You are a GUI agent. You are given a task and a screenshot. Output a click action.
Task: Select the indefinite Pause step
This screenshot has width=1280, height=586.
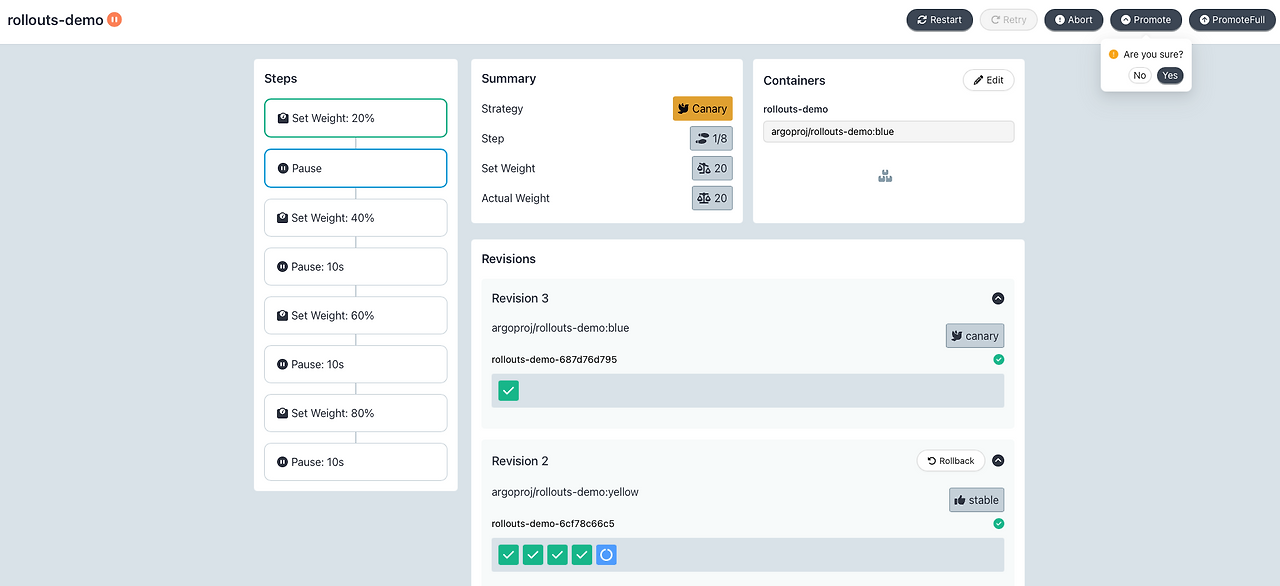coord(355,168)
